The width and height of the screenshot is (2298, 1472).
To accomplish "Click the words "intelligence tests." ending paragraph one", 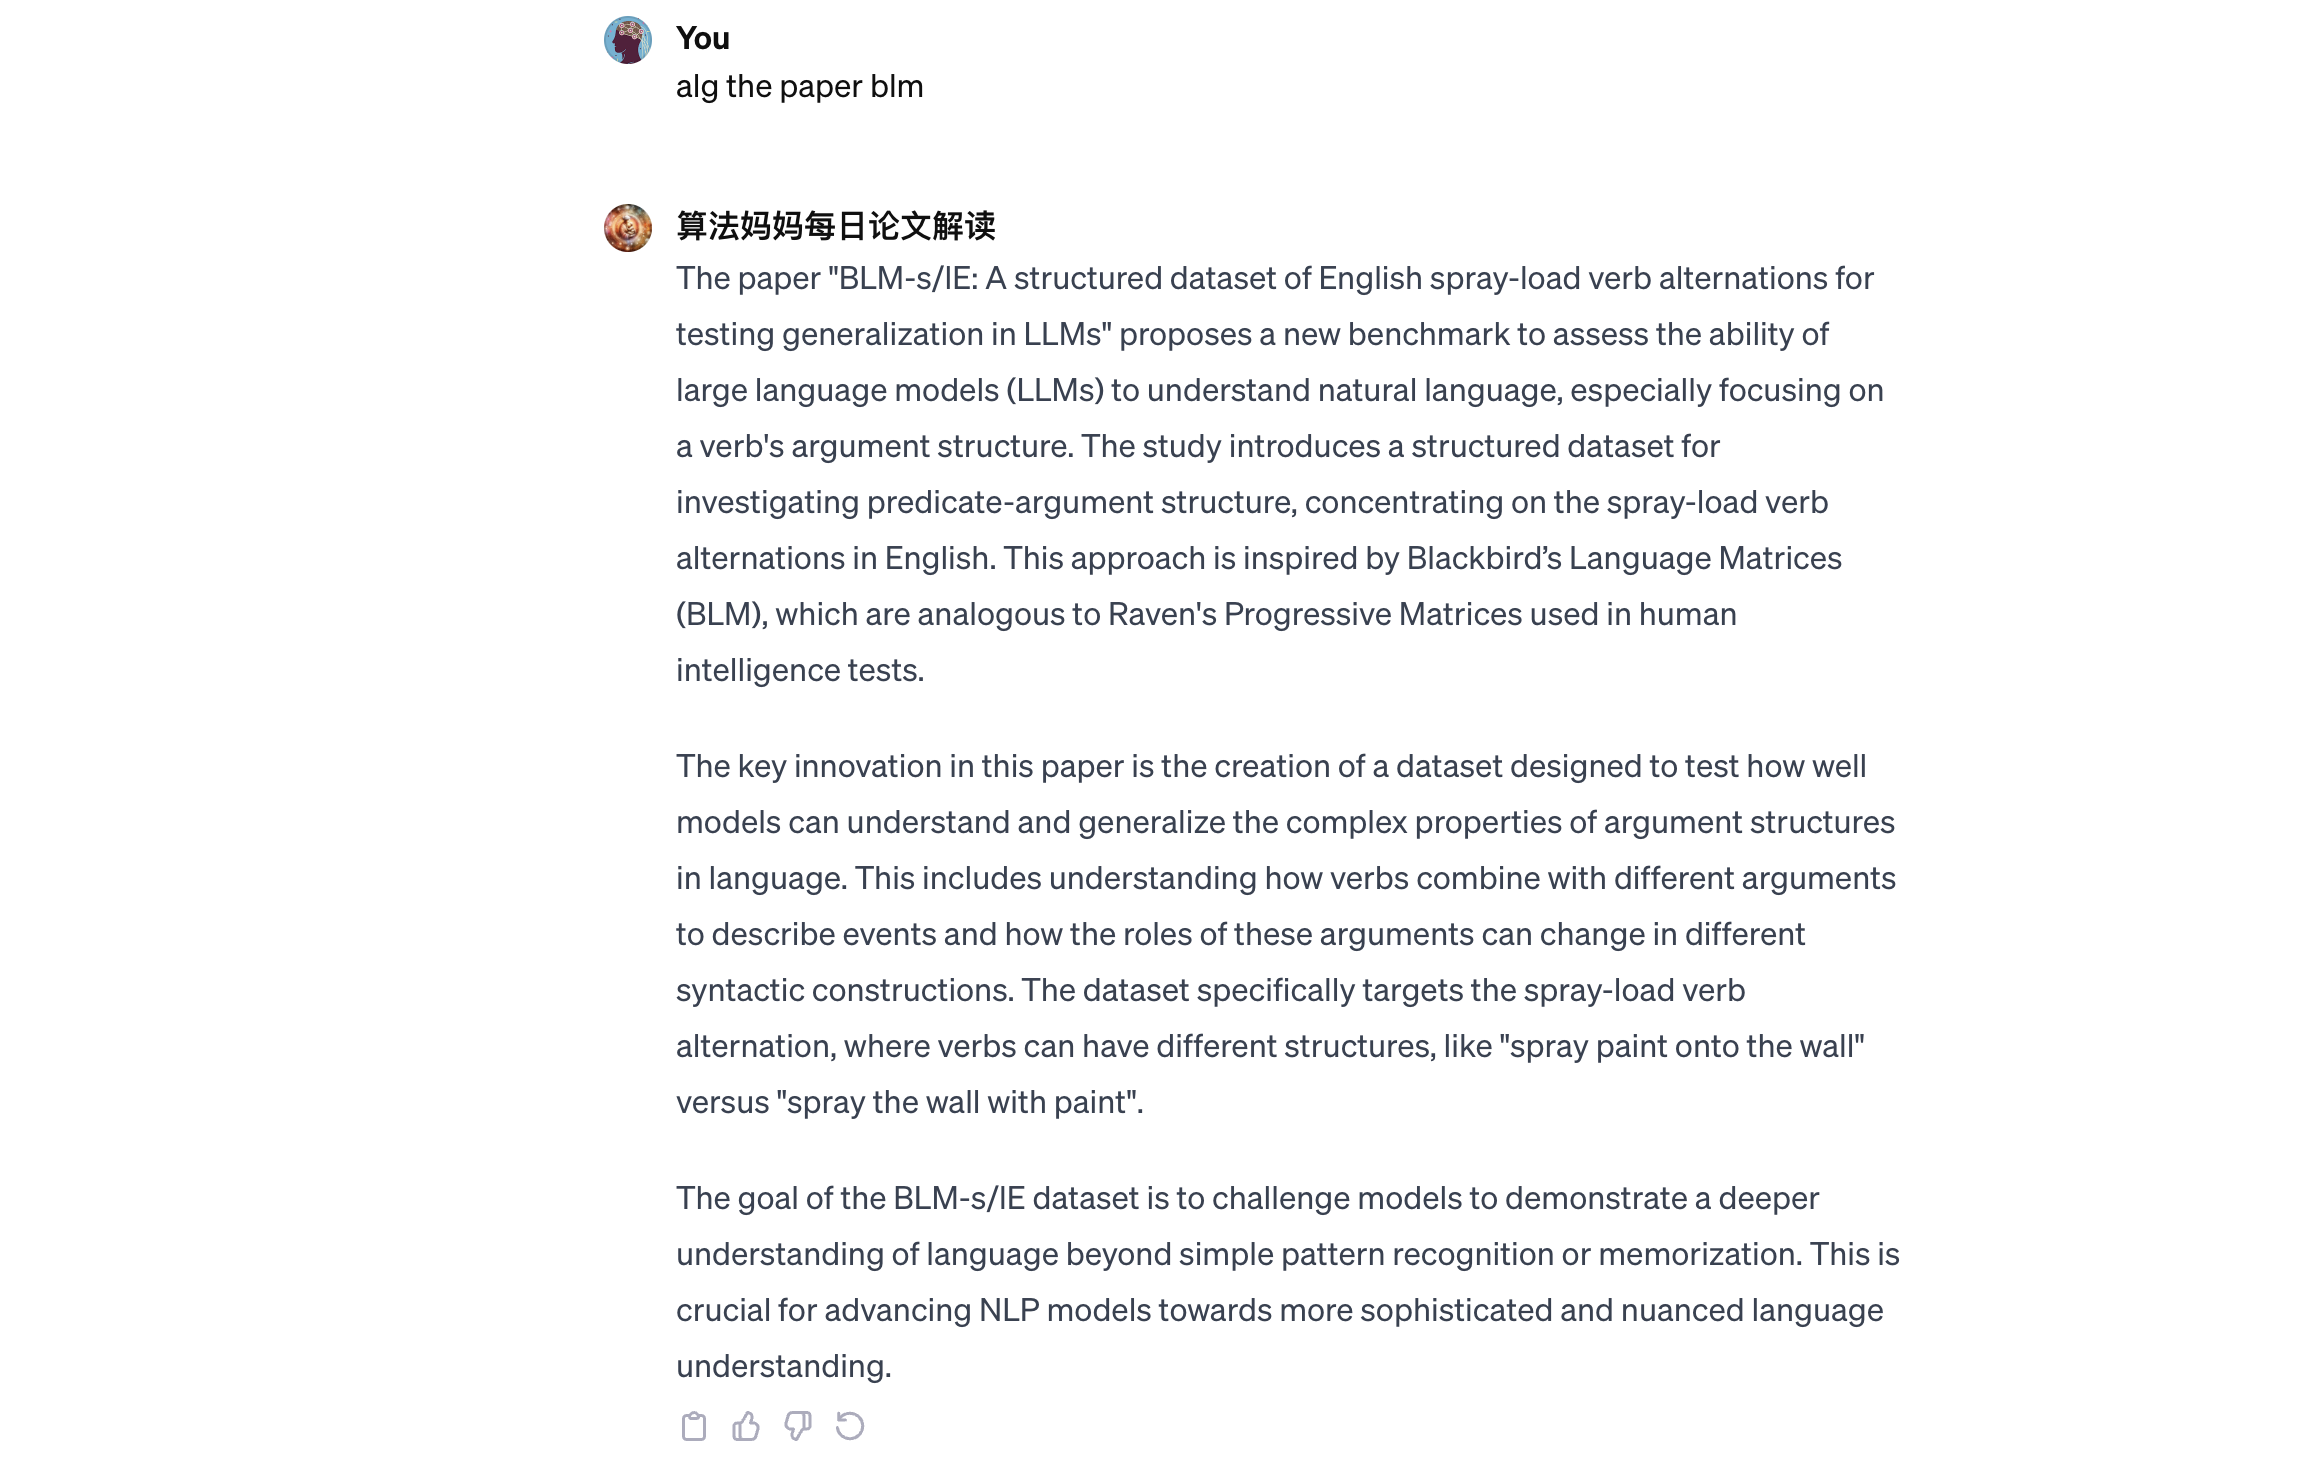I will pyautogui.click(x=800, y=670).
